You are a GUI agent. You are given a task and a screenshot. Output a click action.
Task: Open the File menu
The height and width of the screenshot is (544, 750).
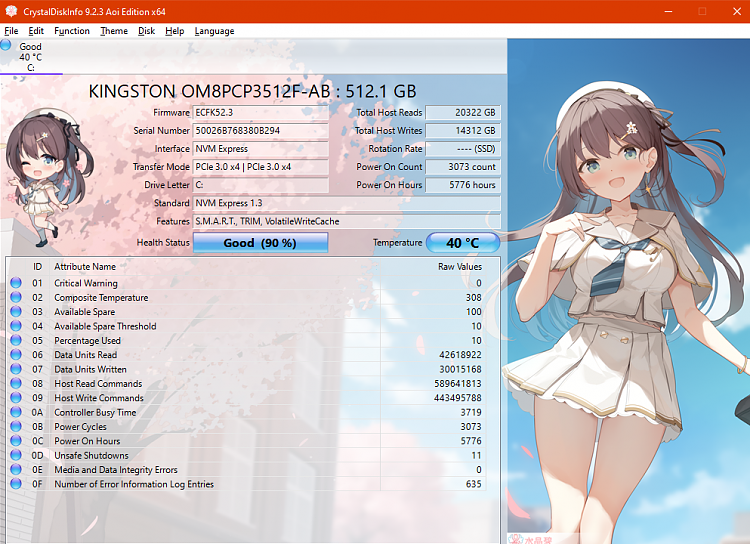(x=11, y=31)
